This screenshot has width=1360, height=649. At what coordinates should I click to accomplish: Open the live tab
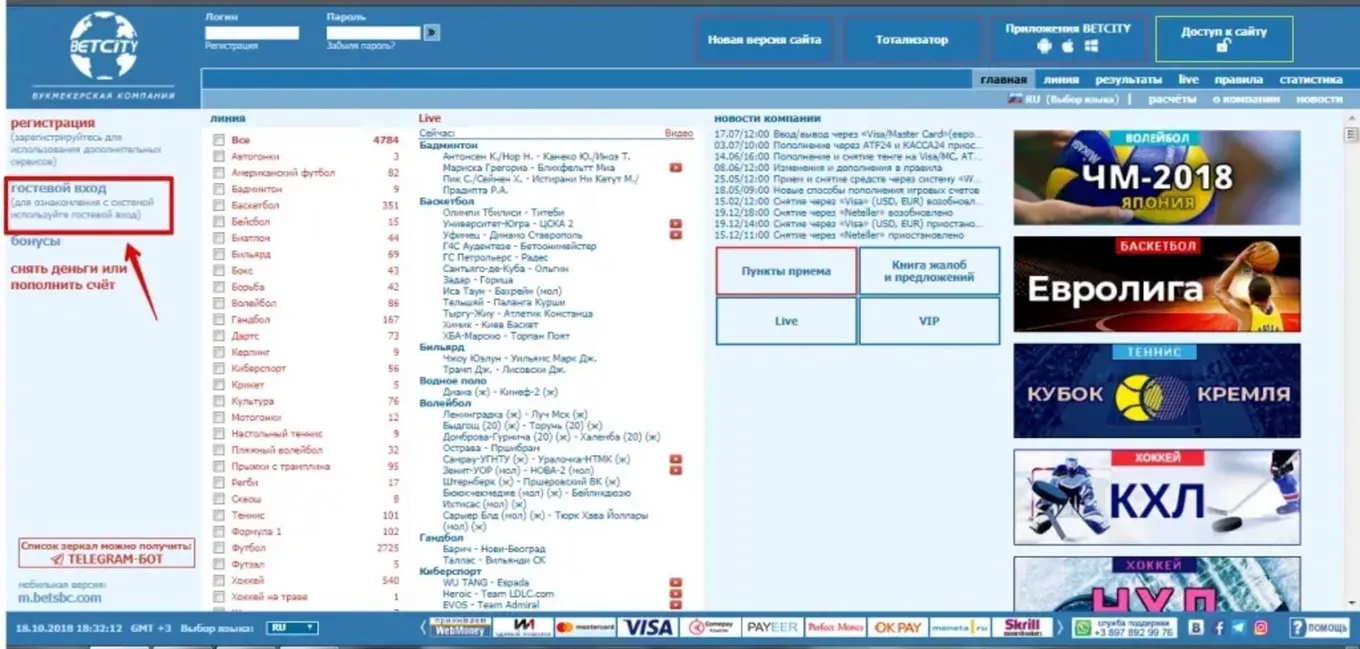point(1188,79)
